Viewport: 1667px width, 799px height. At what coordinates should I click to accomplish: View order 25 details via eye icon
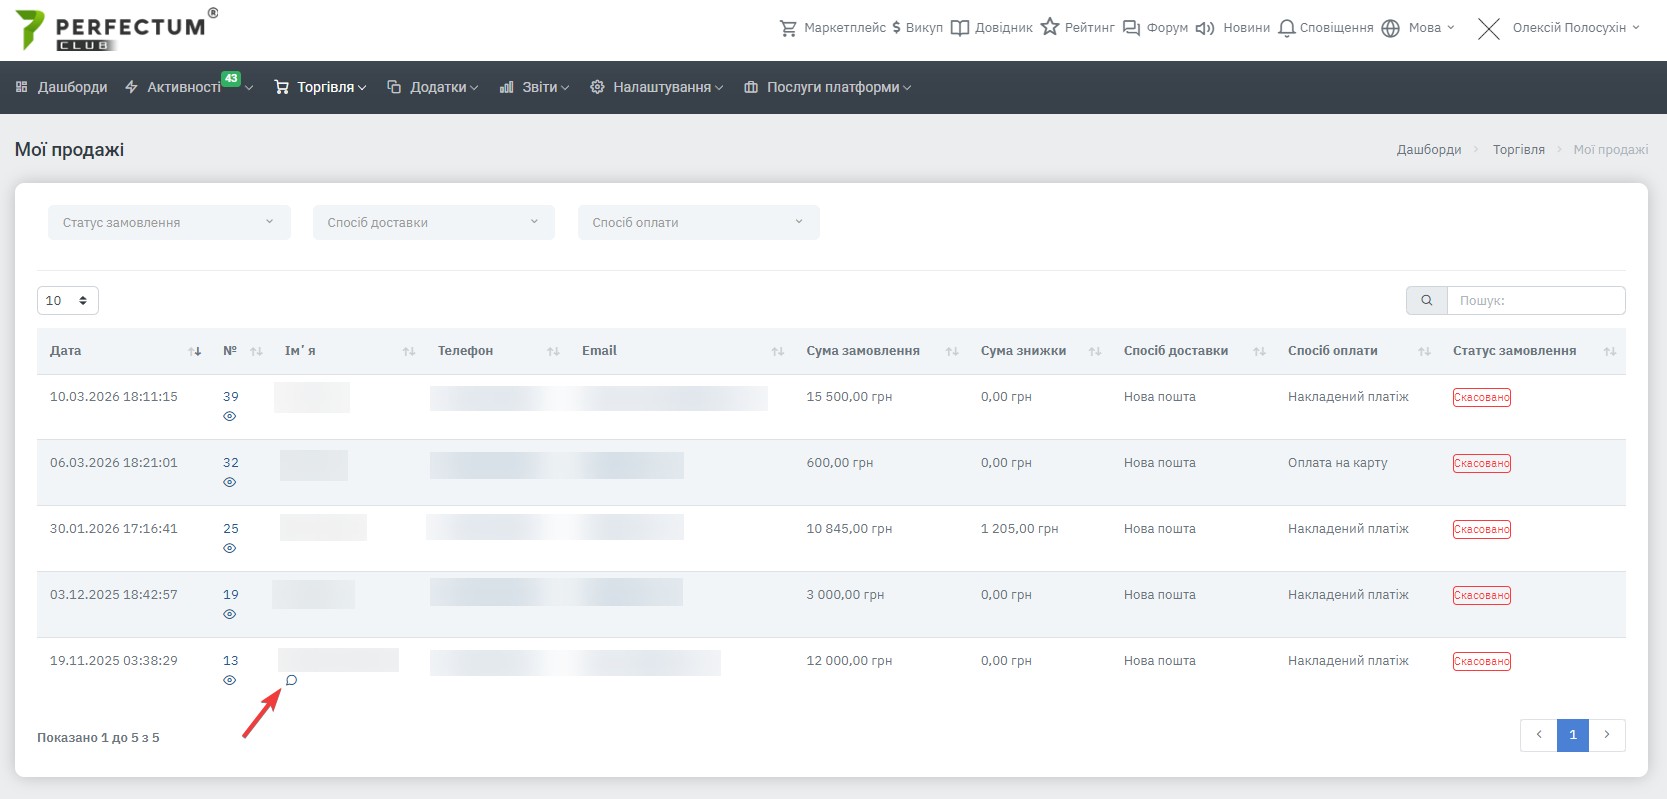[x=229, y=548]
